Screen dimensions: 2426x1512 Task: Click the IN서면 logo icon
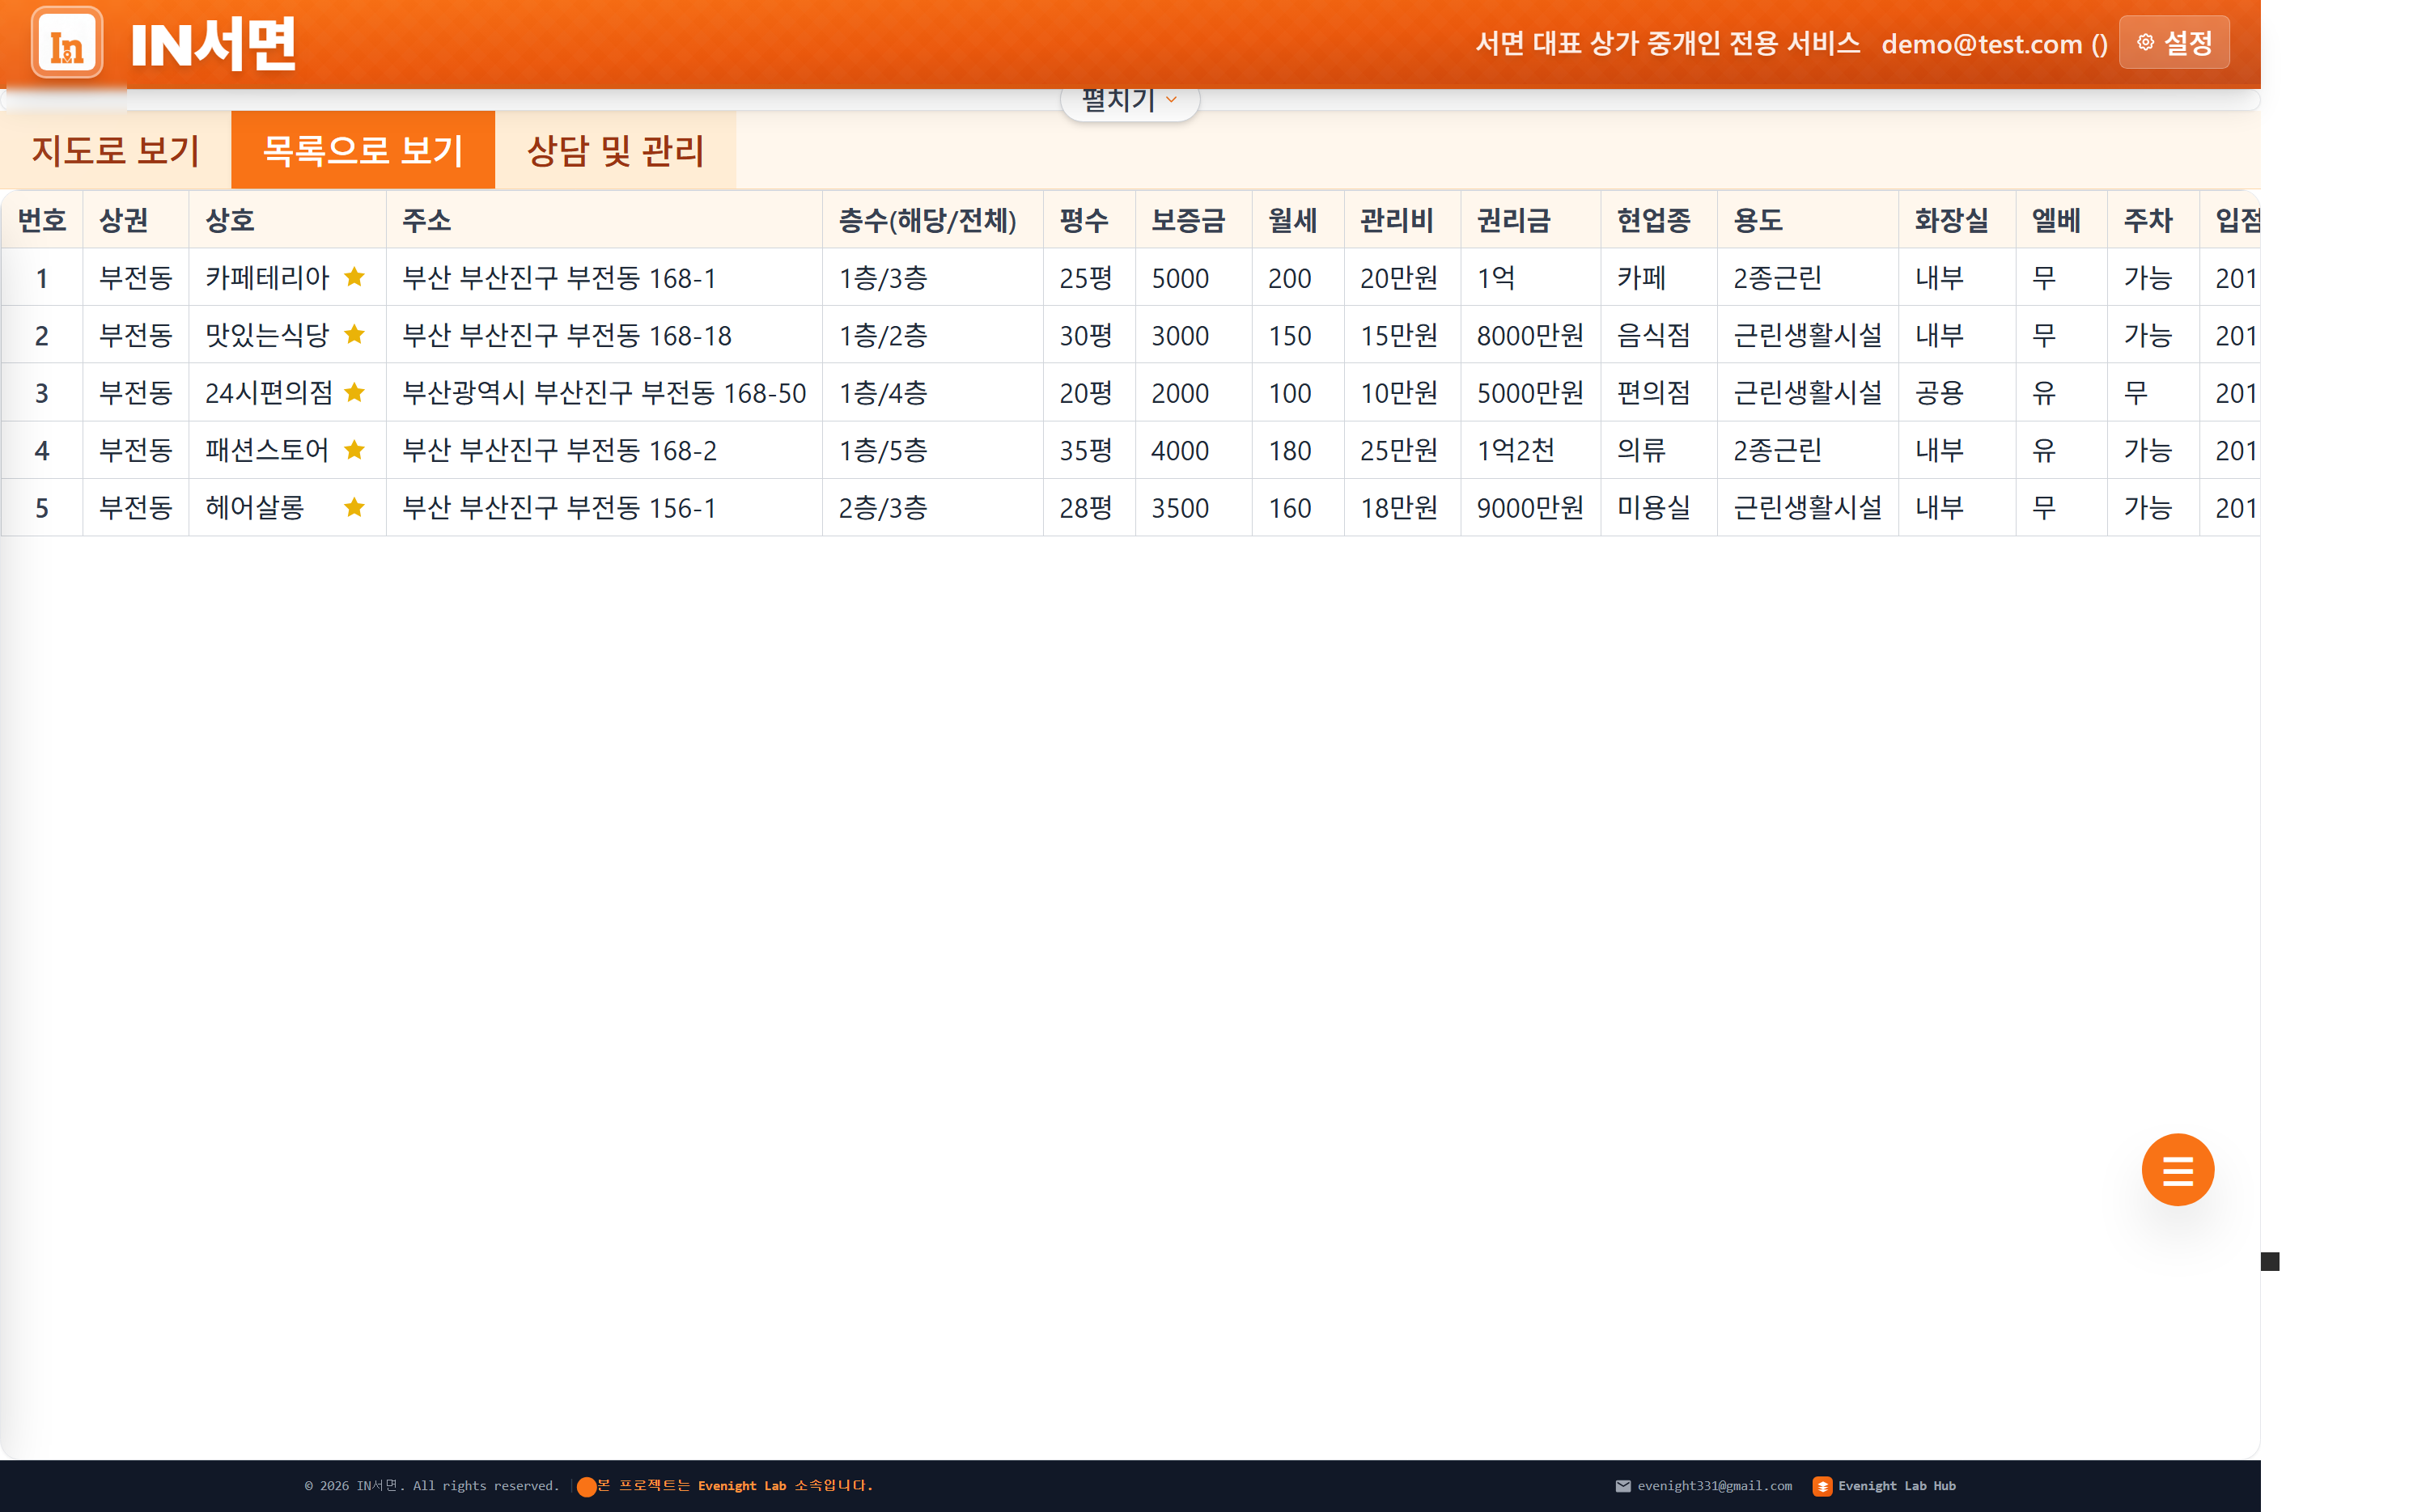[66, 43]
